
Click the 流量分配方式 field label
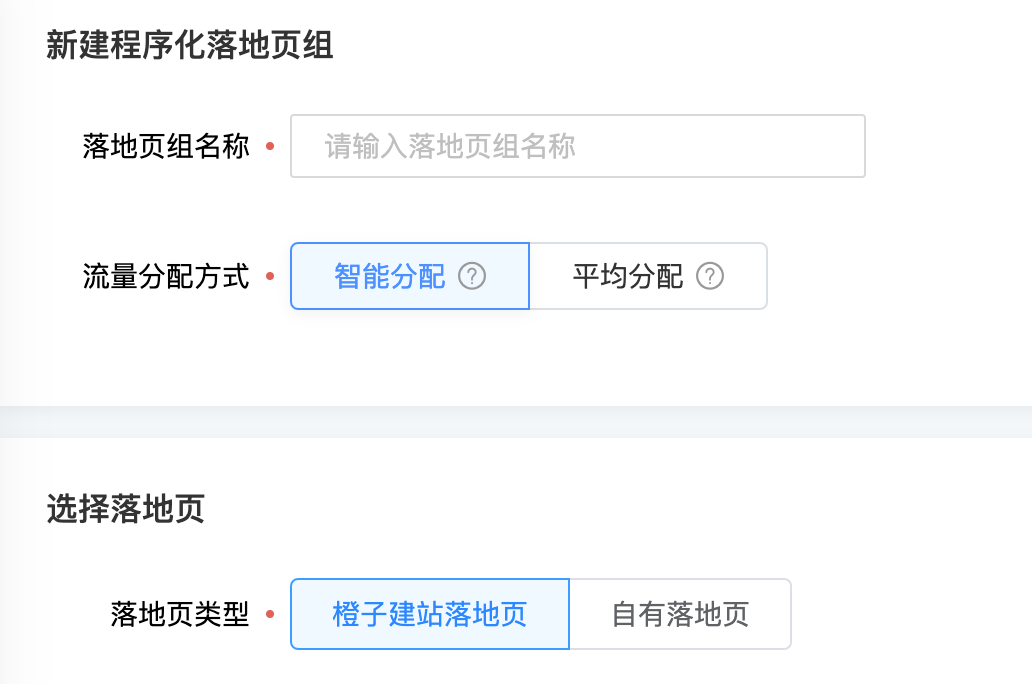[x=166, y=276]
